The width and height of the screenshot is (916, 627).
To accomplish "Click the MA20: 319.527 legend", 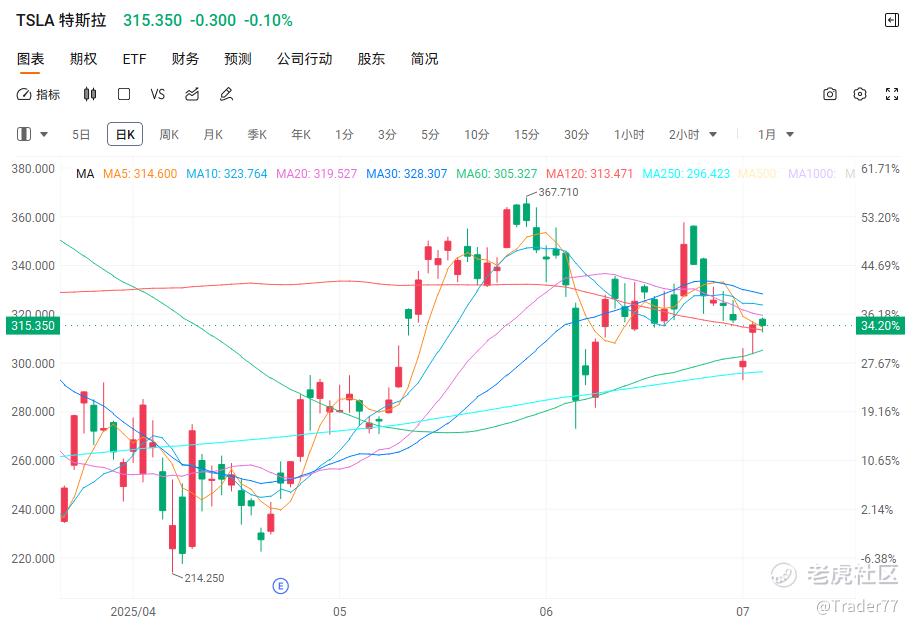I will [316, 174].
